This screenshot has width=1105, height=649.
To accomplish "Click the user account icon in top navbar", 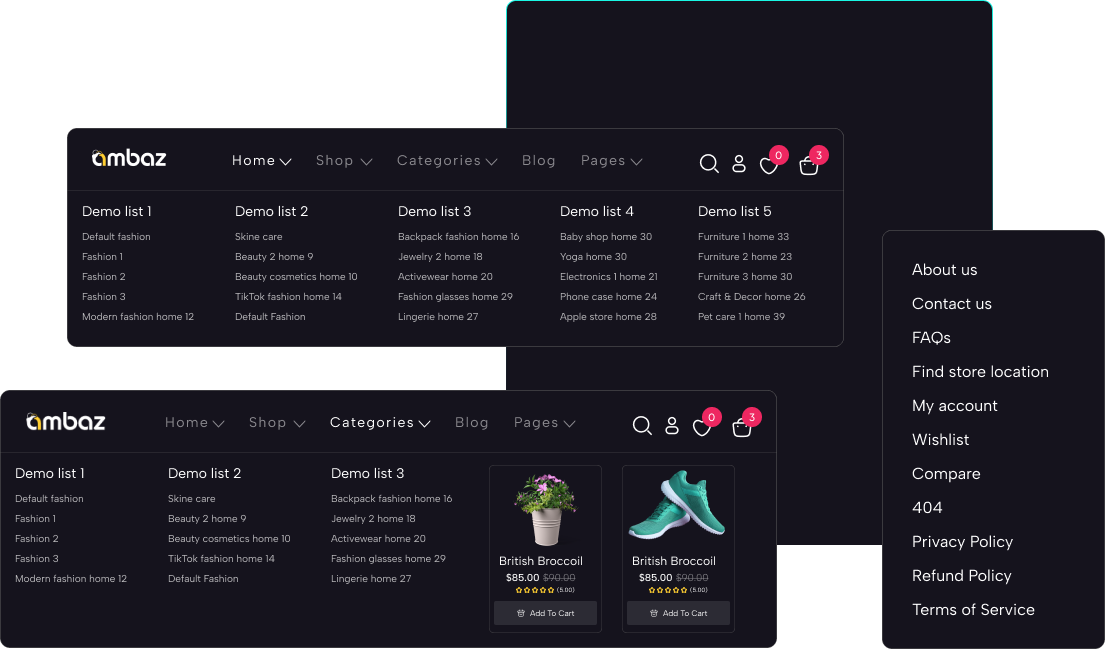I will pos(739,163).
